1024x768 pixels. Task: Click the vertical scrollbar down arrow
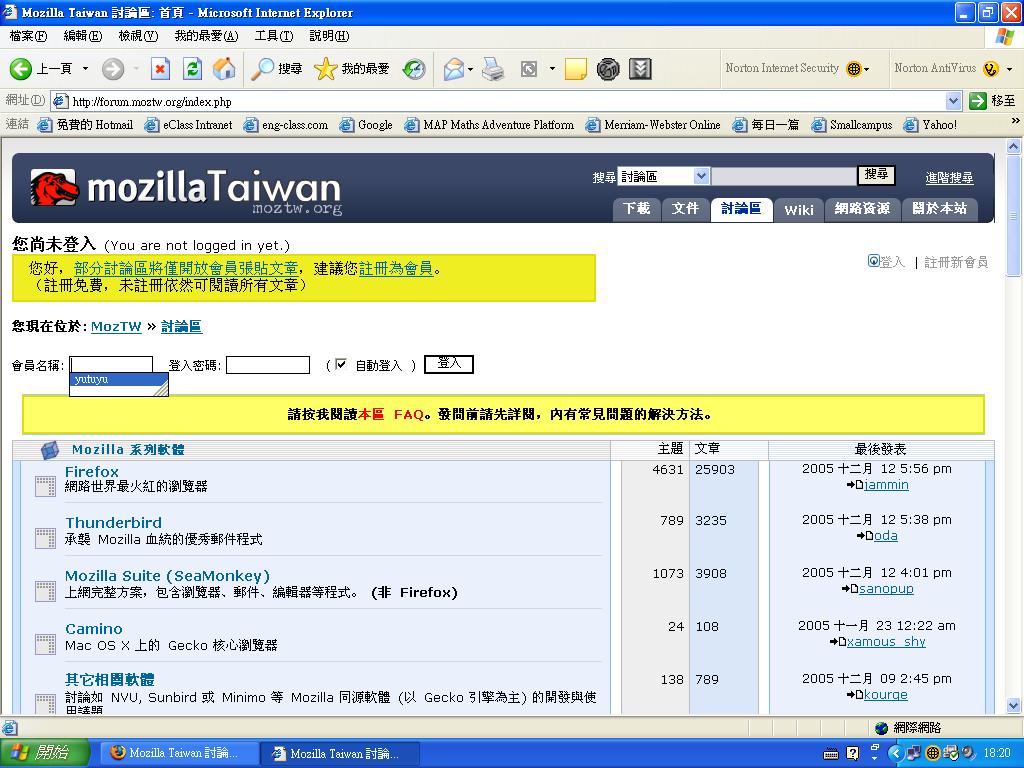coord(1014,705)
